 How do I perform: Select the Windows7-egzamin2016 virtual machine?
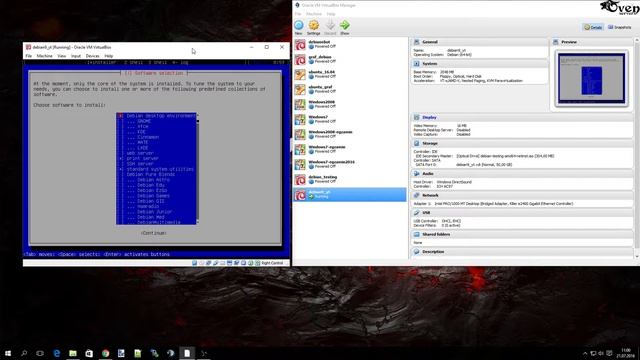tap(350, 164)
